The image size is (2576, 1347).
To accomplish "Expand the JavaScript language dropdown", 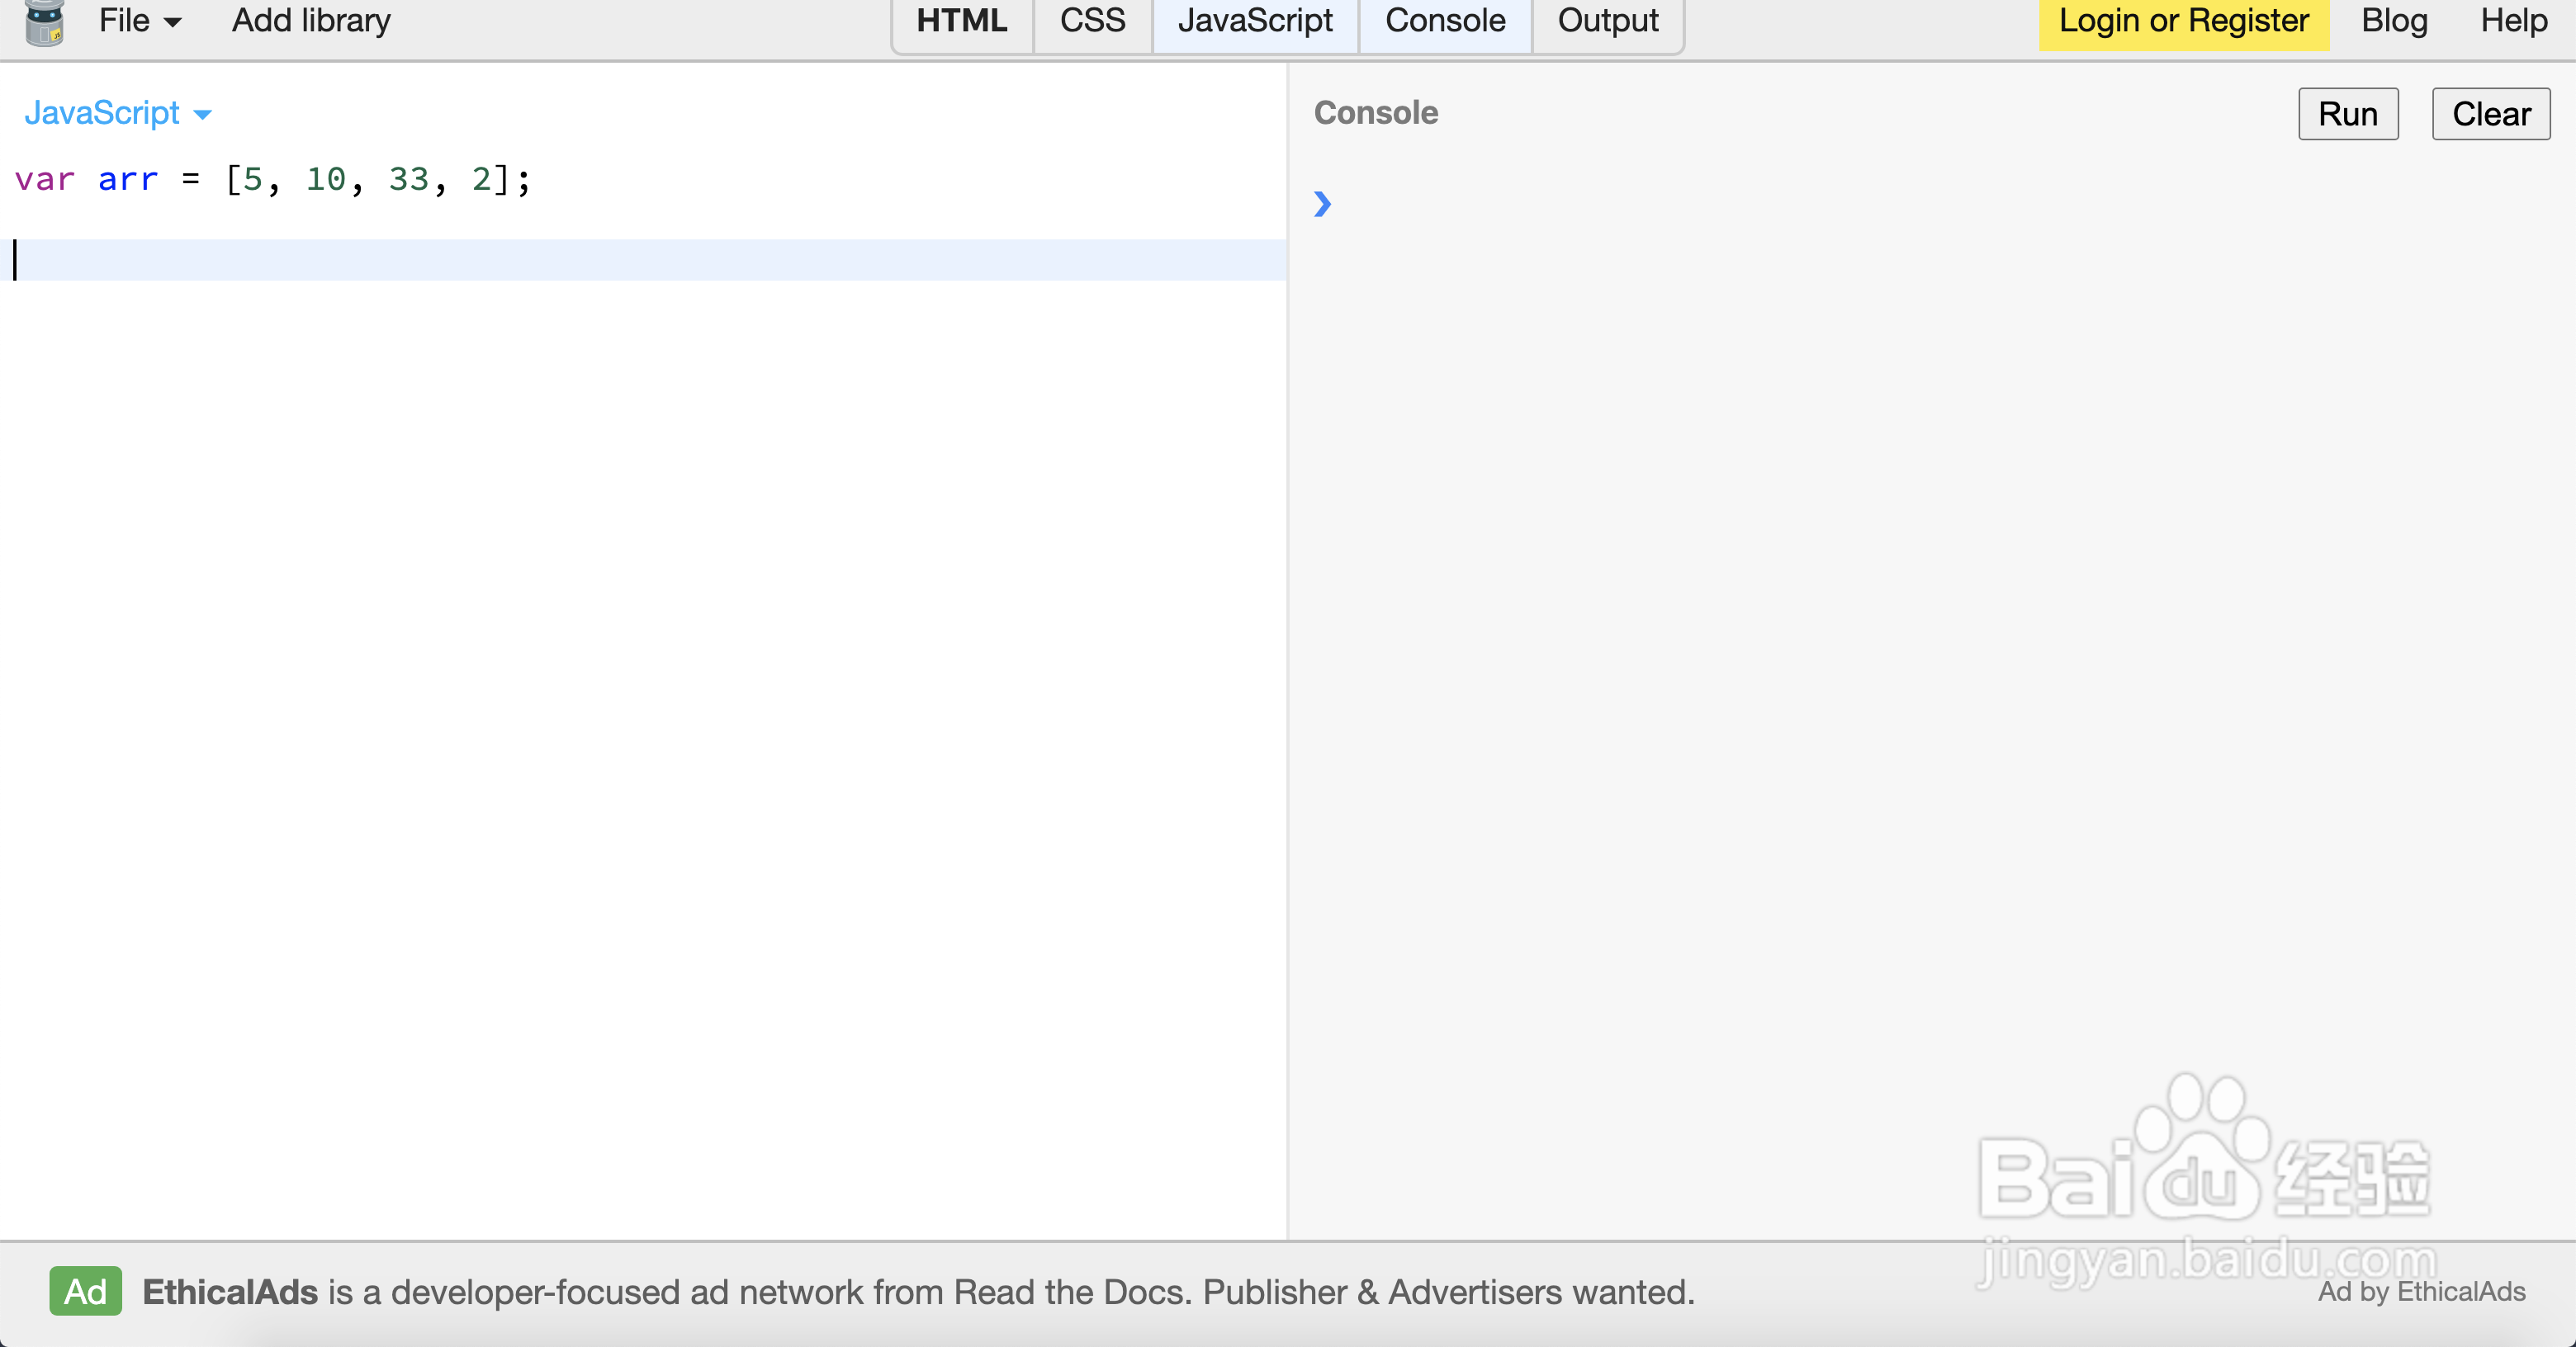I will [x=117, y=113].
